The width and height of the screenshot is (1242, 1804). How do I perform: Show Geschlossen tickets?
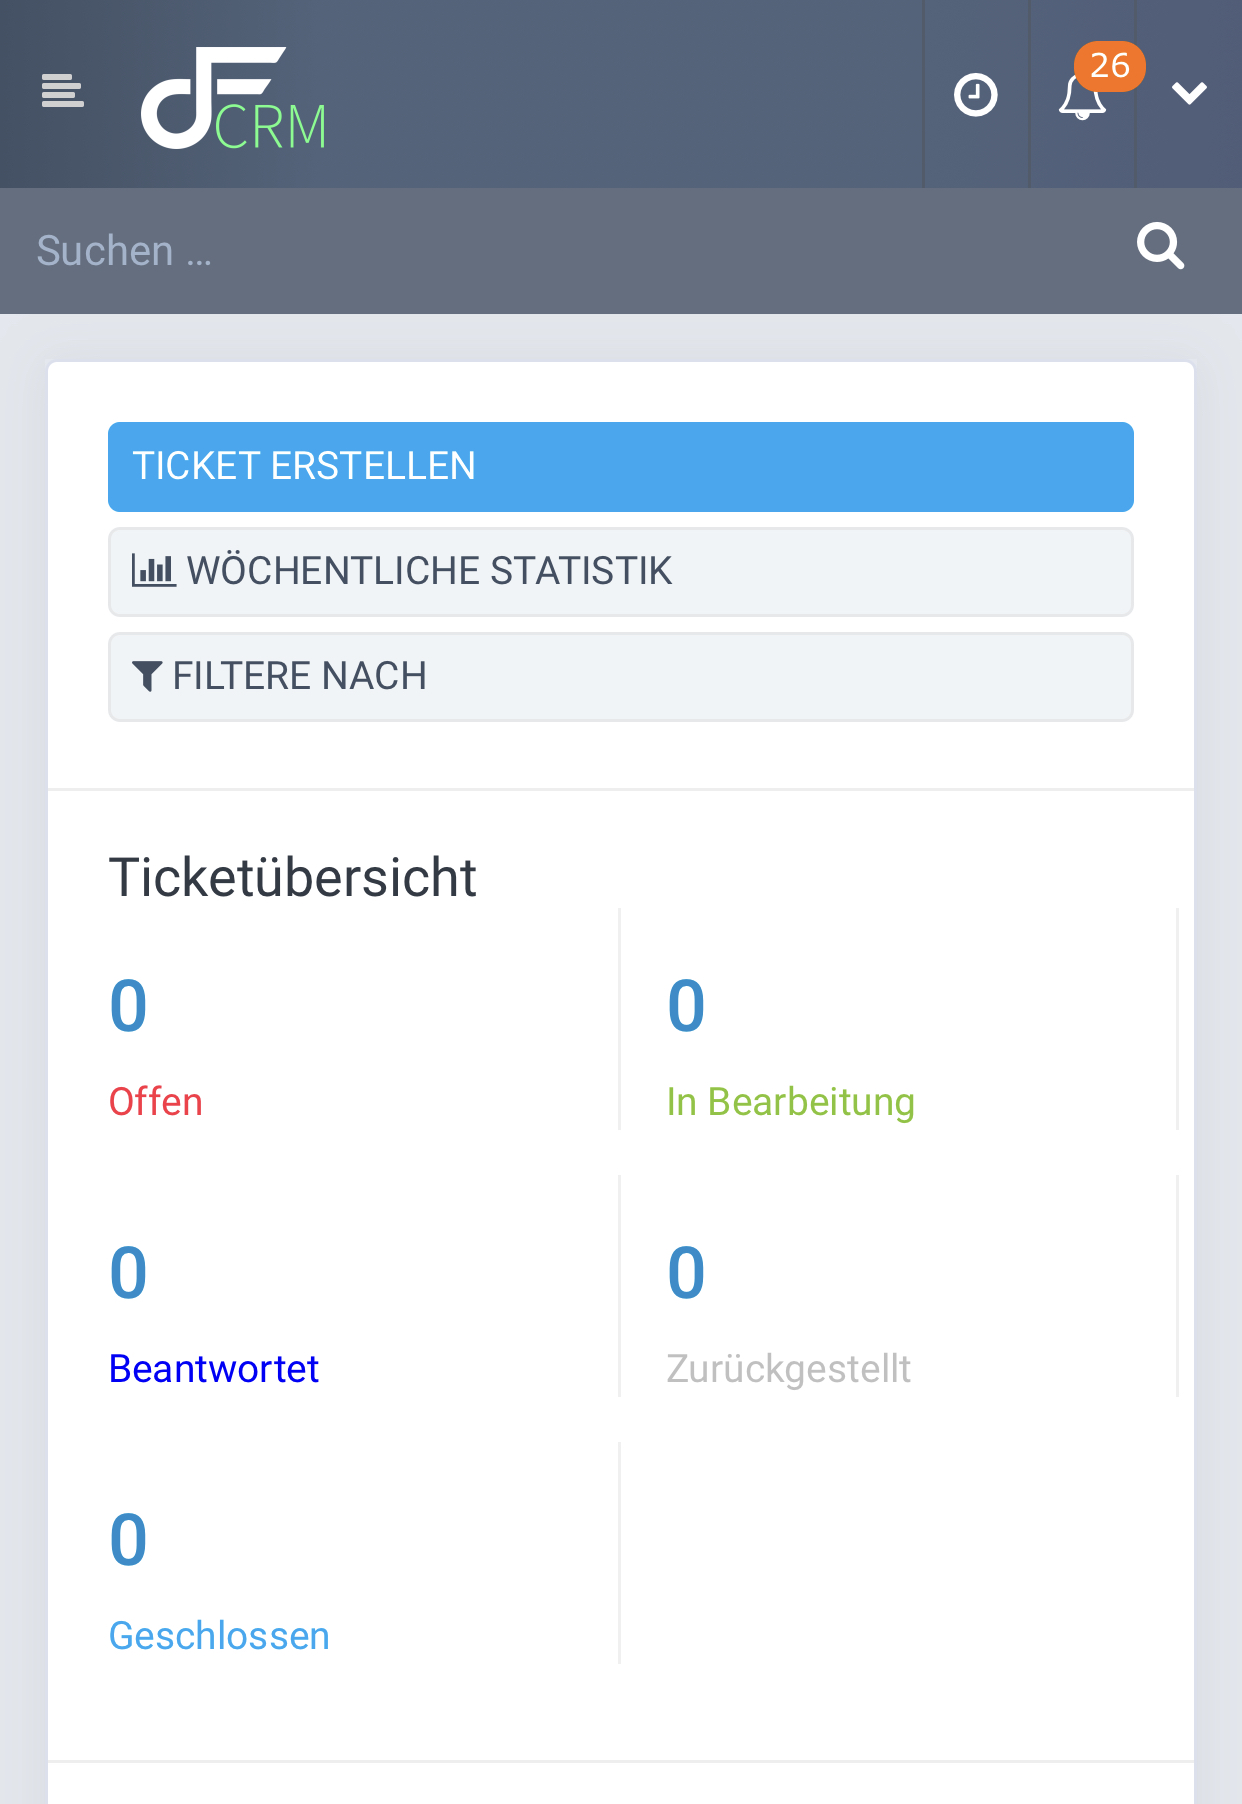pyautogui.click(x=219, y=1636)
